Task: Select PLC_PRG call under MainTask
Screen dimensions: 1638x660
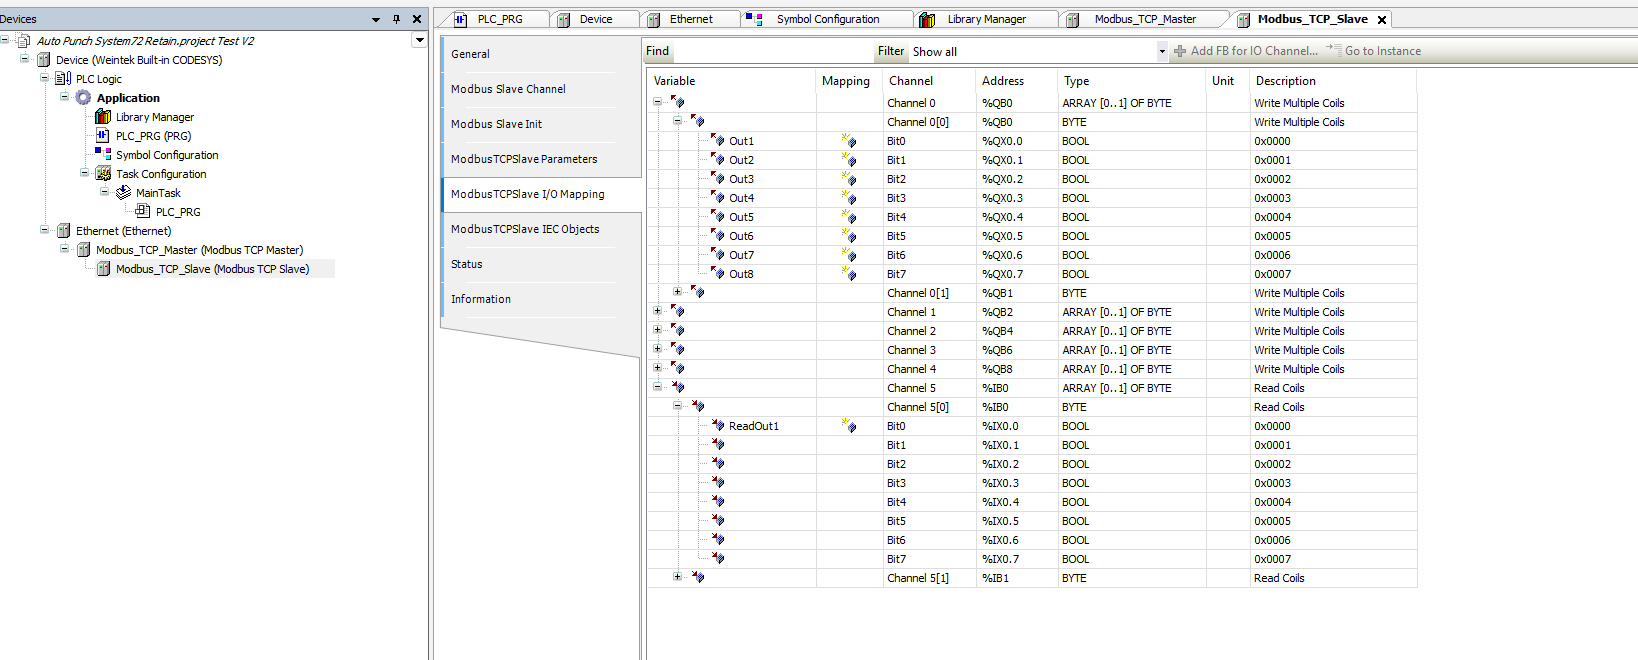Action: pyautogui.click(x=178, y=212)
